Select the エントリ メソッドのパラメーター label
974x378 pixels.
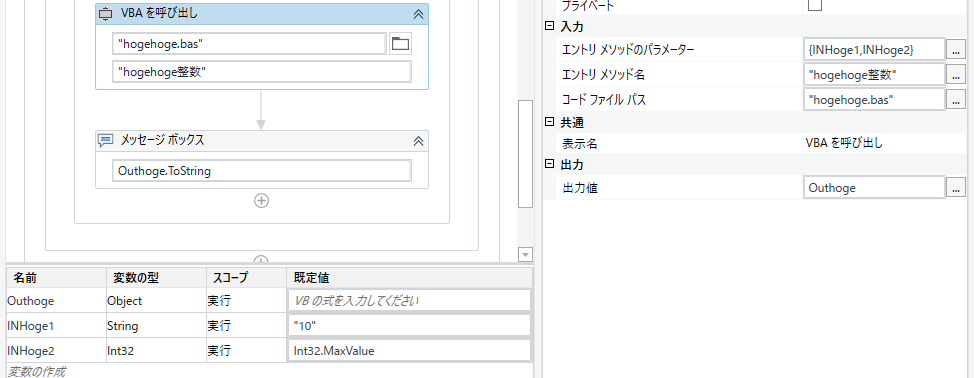pyautogui.click(x=627, y=49)
